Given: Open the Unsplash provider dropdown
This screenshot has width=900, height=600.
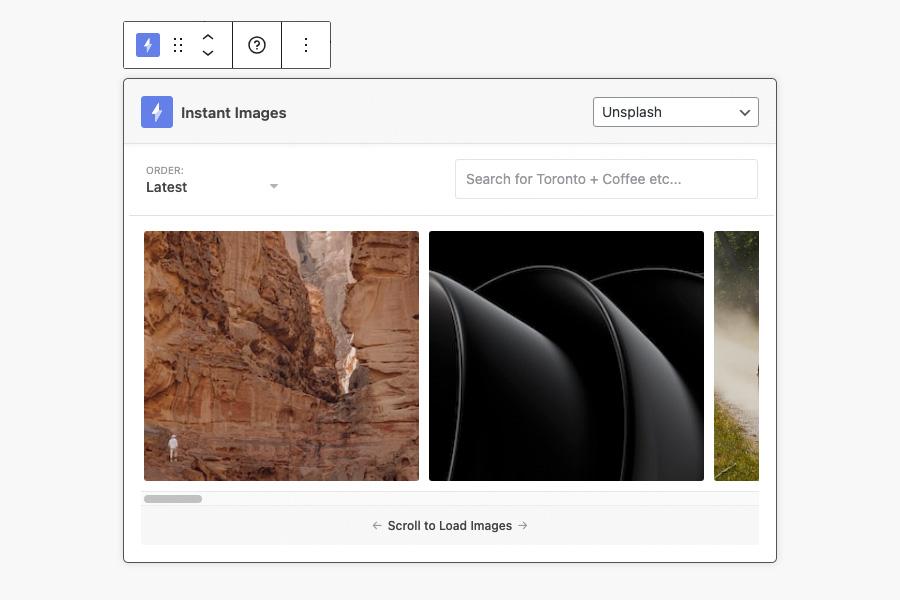Looking at the screenshot, I should coord(676,112).
